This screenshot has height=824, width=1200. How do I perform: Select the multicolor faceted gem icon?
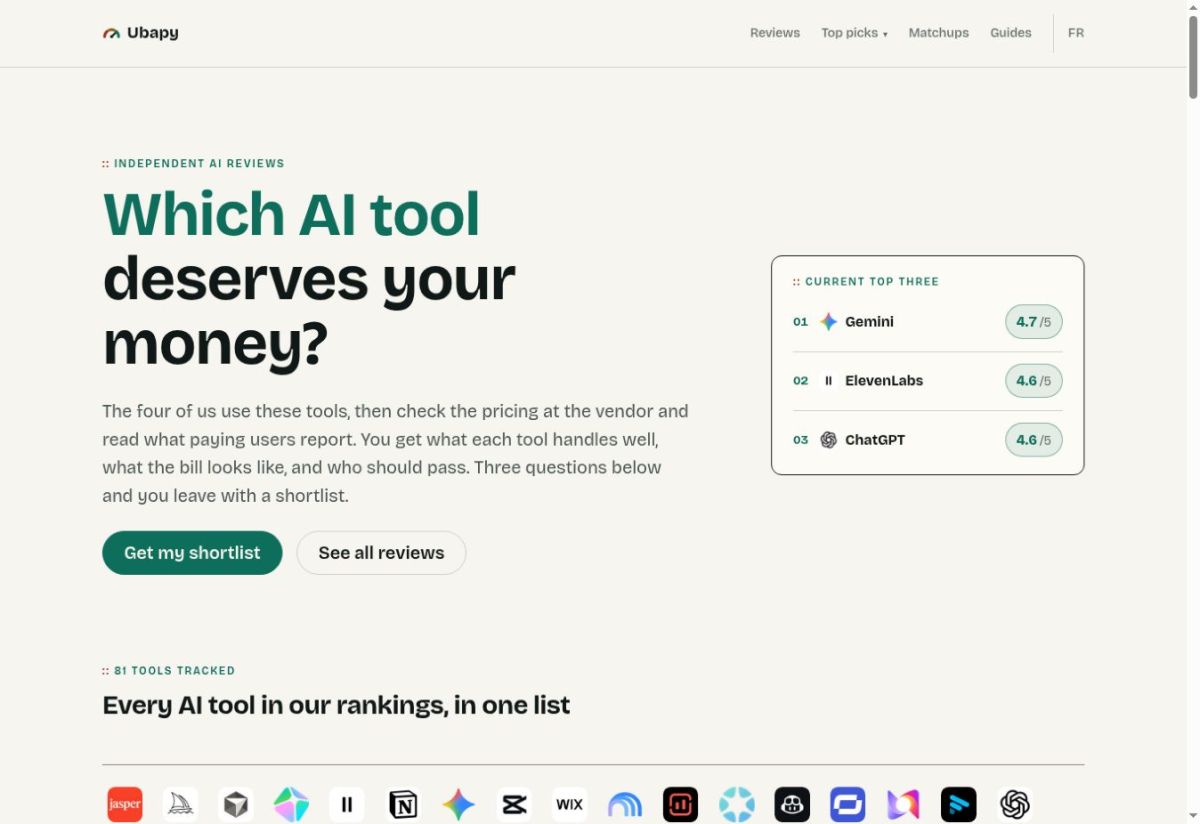point(291,804)
